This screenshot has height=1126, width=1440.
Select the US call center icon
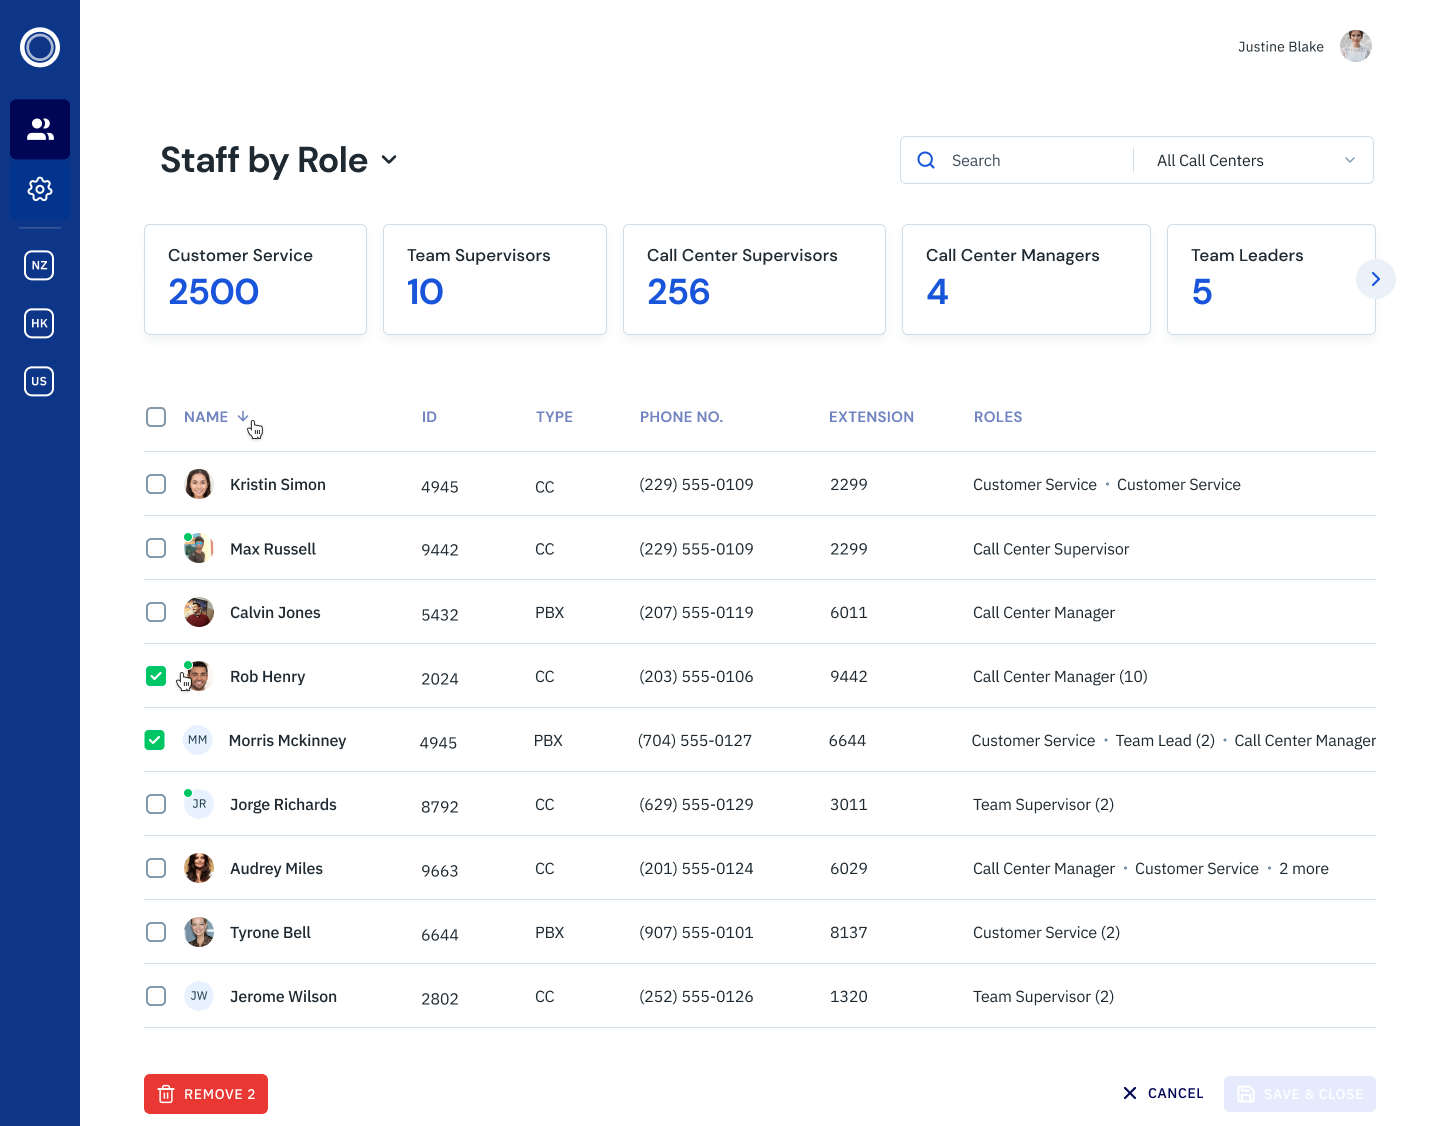point(39,381)
